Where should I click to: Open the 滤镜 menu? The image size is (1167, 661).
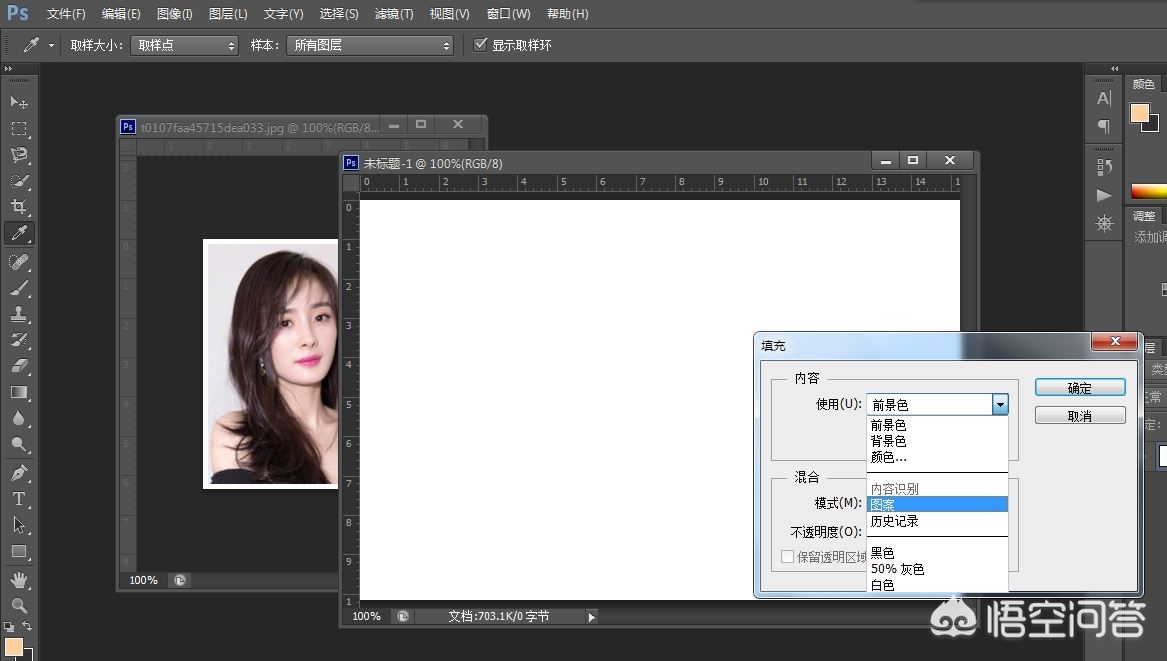pyautogui.click(x=393, y=13)
